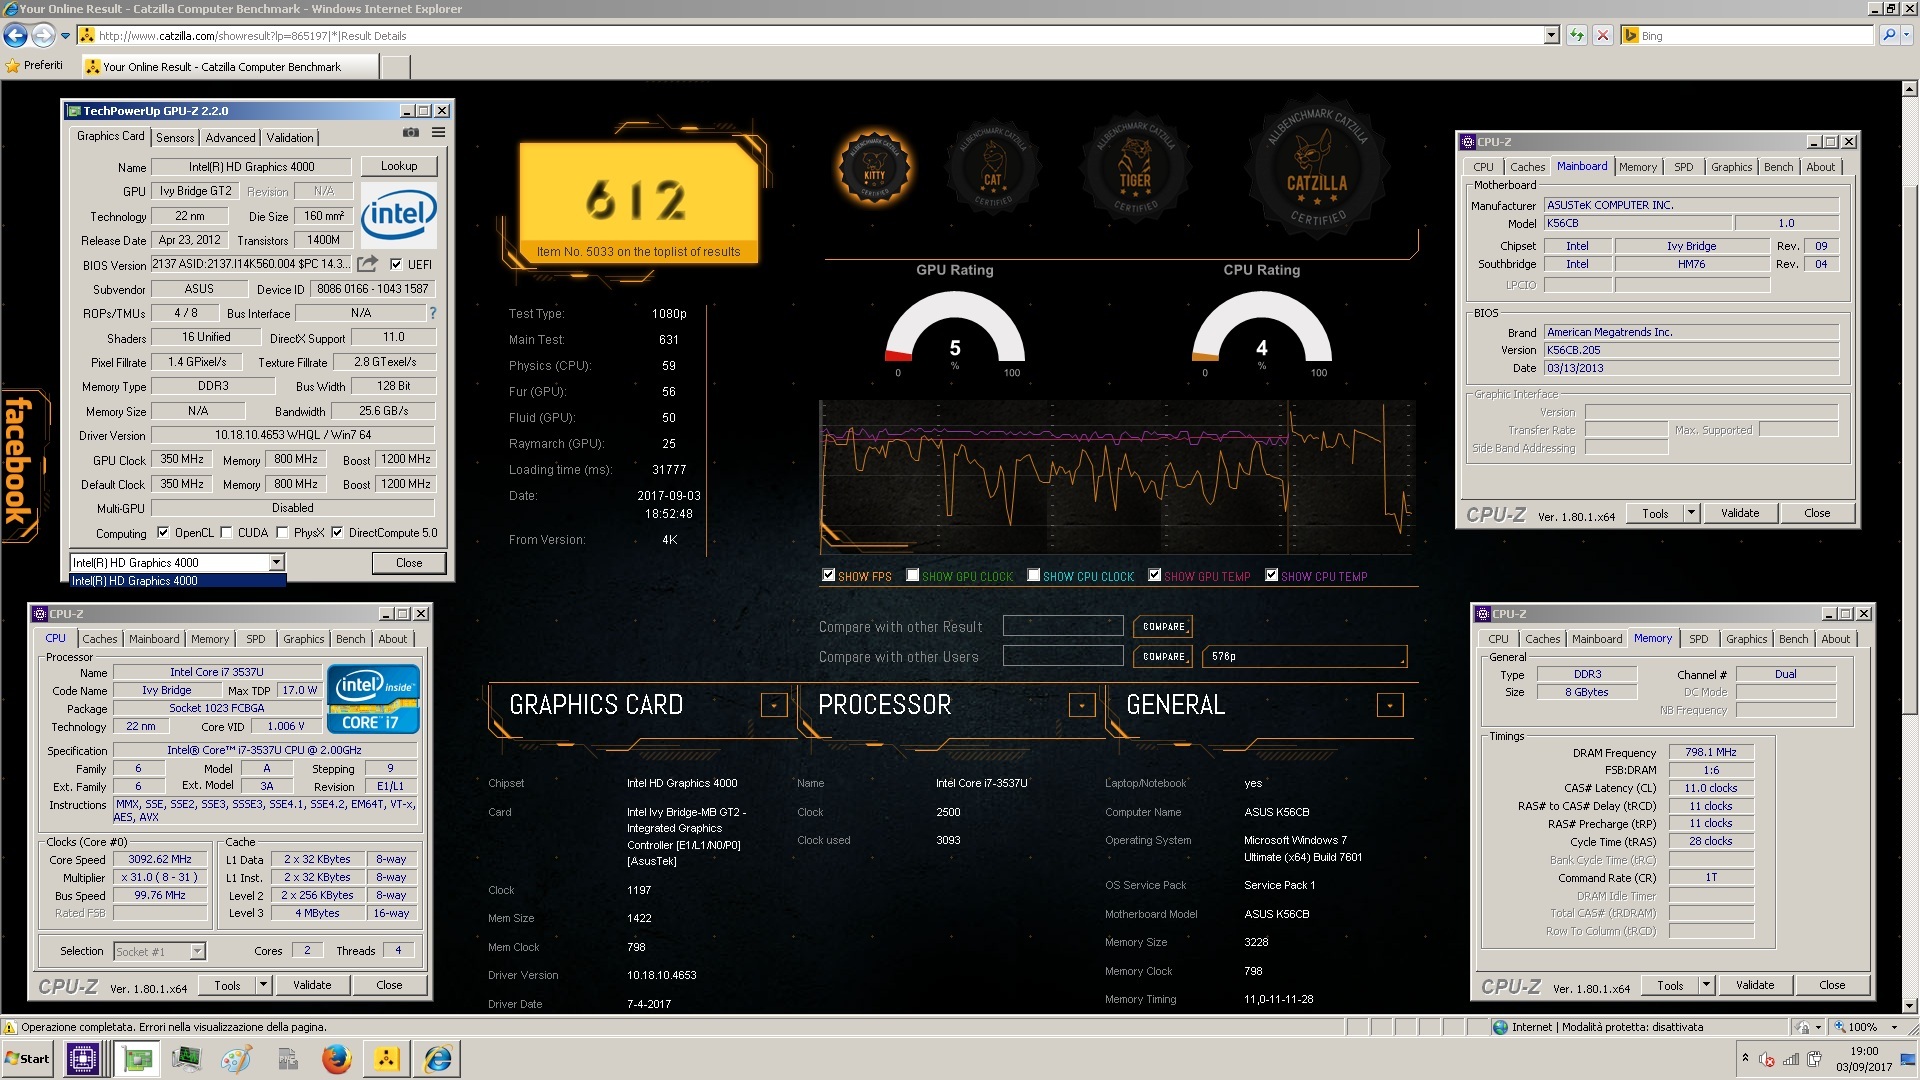Viewport: 1920px width, 1080px height.
Task: Click Lookup button in GPU-Z
Action: (x=399, y=166)
